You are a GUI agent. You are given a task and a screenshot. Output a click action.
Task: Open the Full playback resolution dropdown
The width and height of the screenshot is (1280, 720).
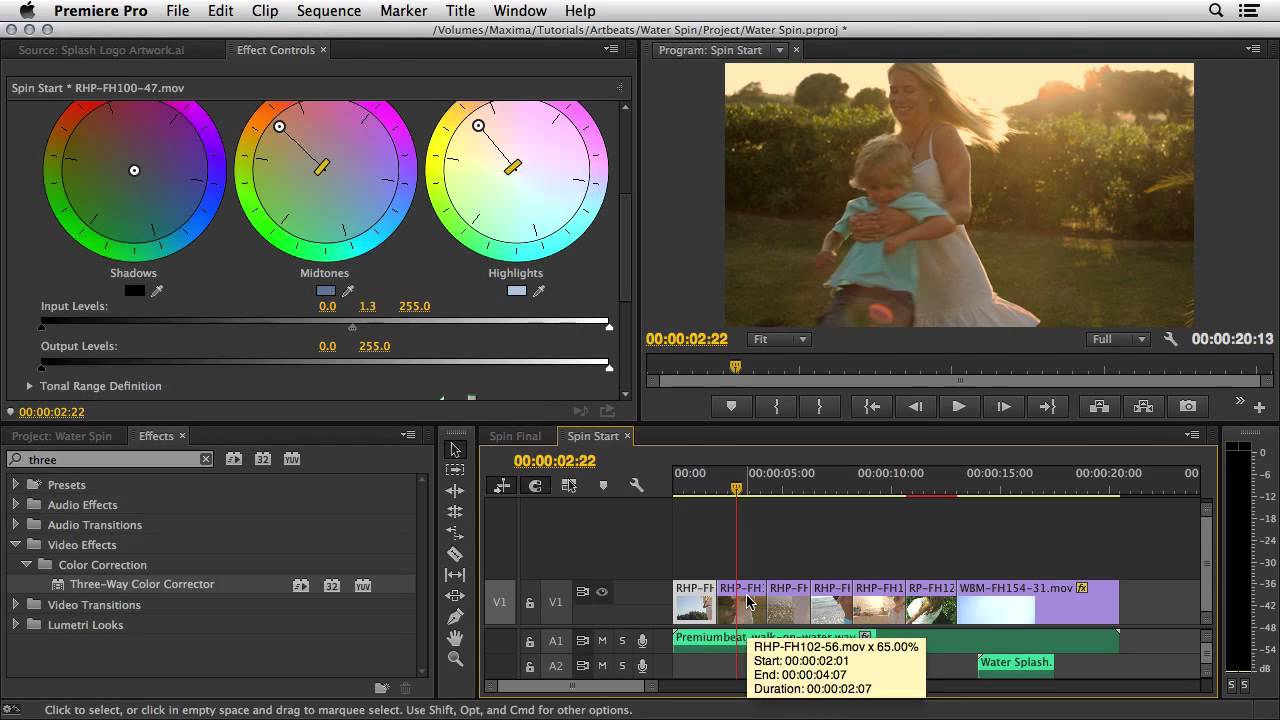1119,339
